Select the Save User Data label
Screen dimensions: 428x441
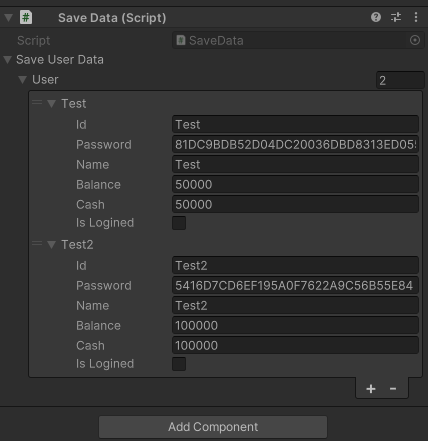pyautogui.click(x=60, y=60)
